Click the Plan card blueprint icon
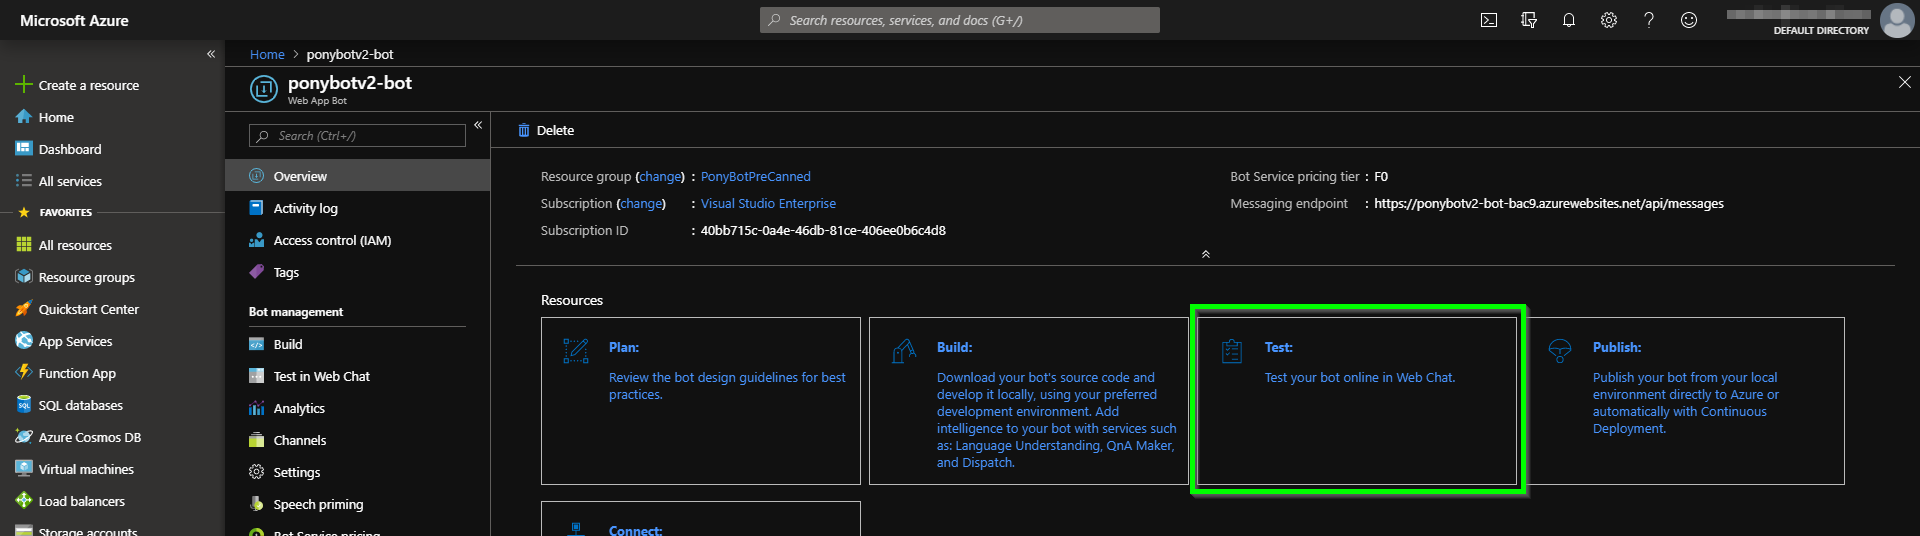Image resolution: width=1920 pixels, height=536 pixels. 576,350
